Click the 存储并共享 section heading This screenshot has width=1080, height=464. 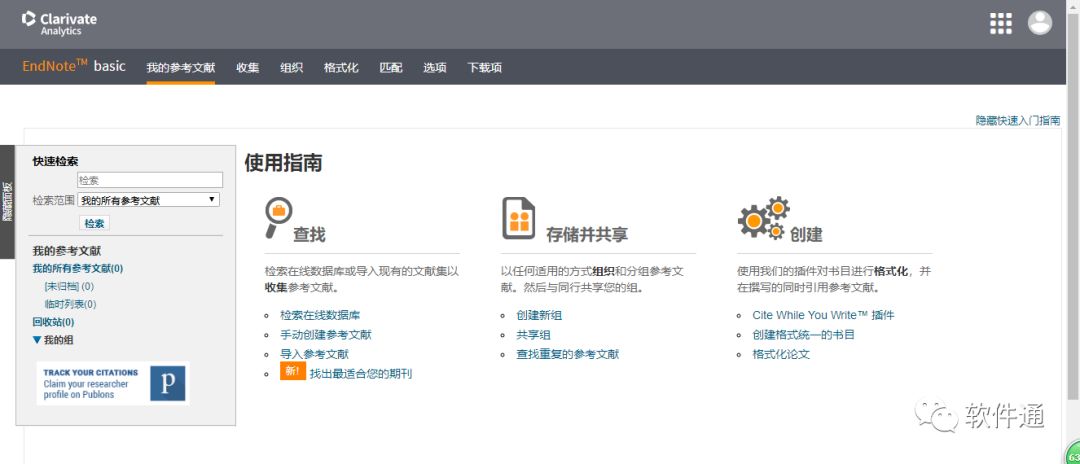click(x=587, y=234)
